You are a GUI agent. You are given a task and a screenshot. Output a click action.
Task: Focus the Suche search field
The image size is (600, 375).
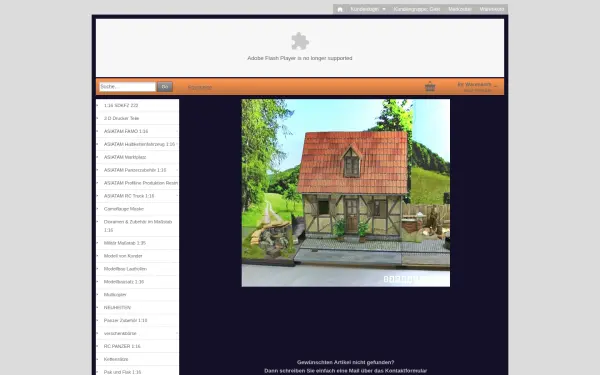(x=127, y=87)
